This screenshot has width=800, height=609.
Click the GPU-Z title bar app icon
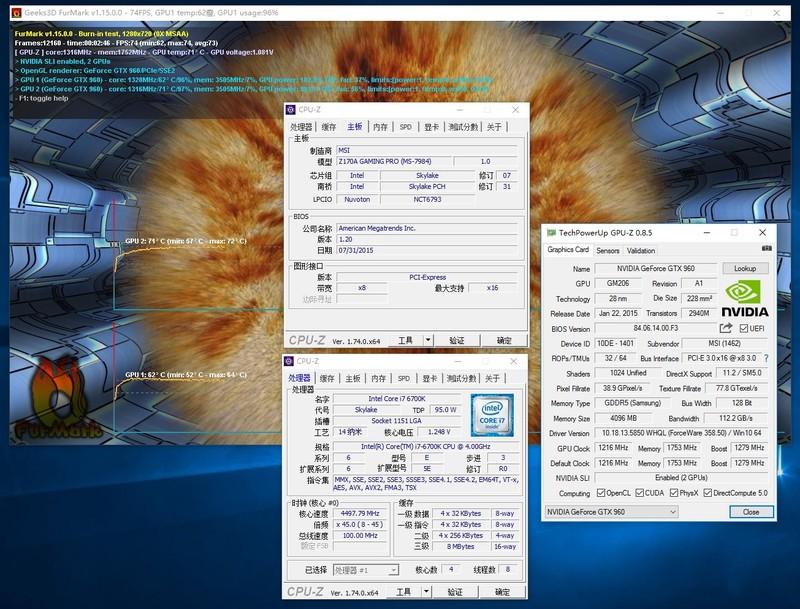coord(551,233)
